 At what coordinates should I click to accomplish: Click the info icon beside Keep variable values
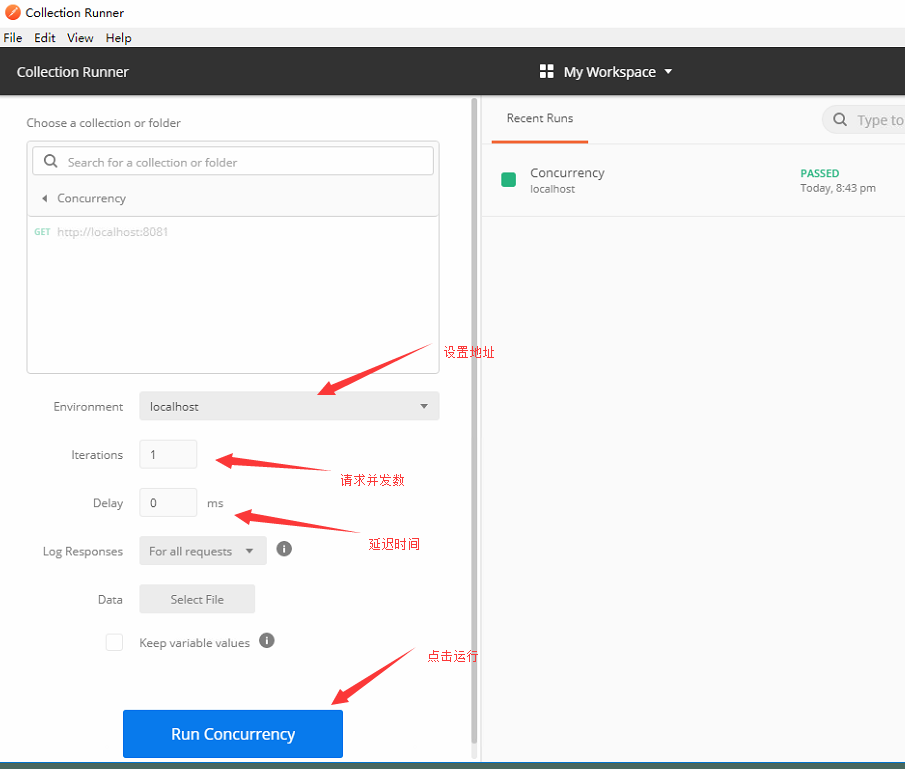pos(267,641)
